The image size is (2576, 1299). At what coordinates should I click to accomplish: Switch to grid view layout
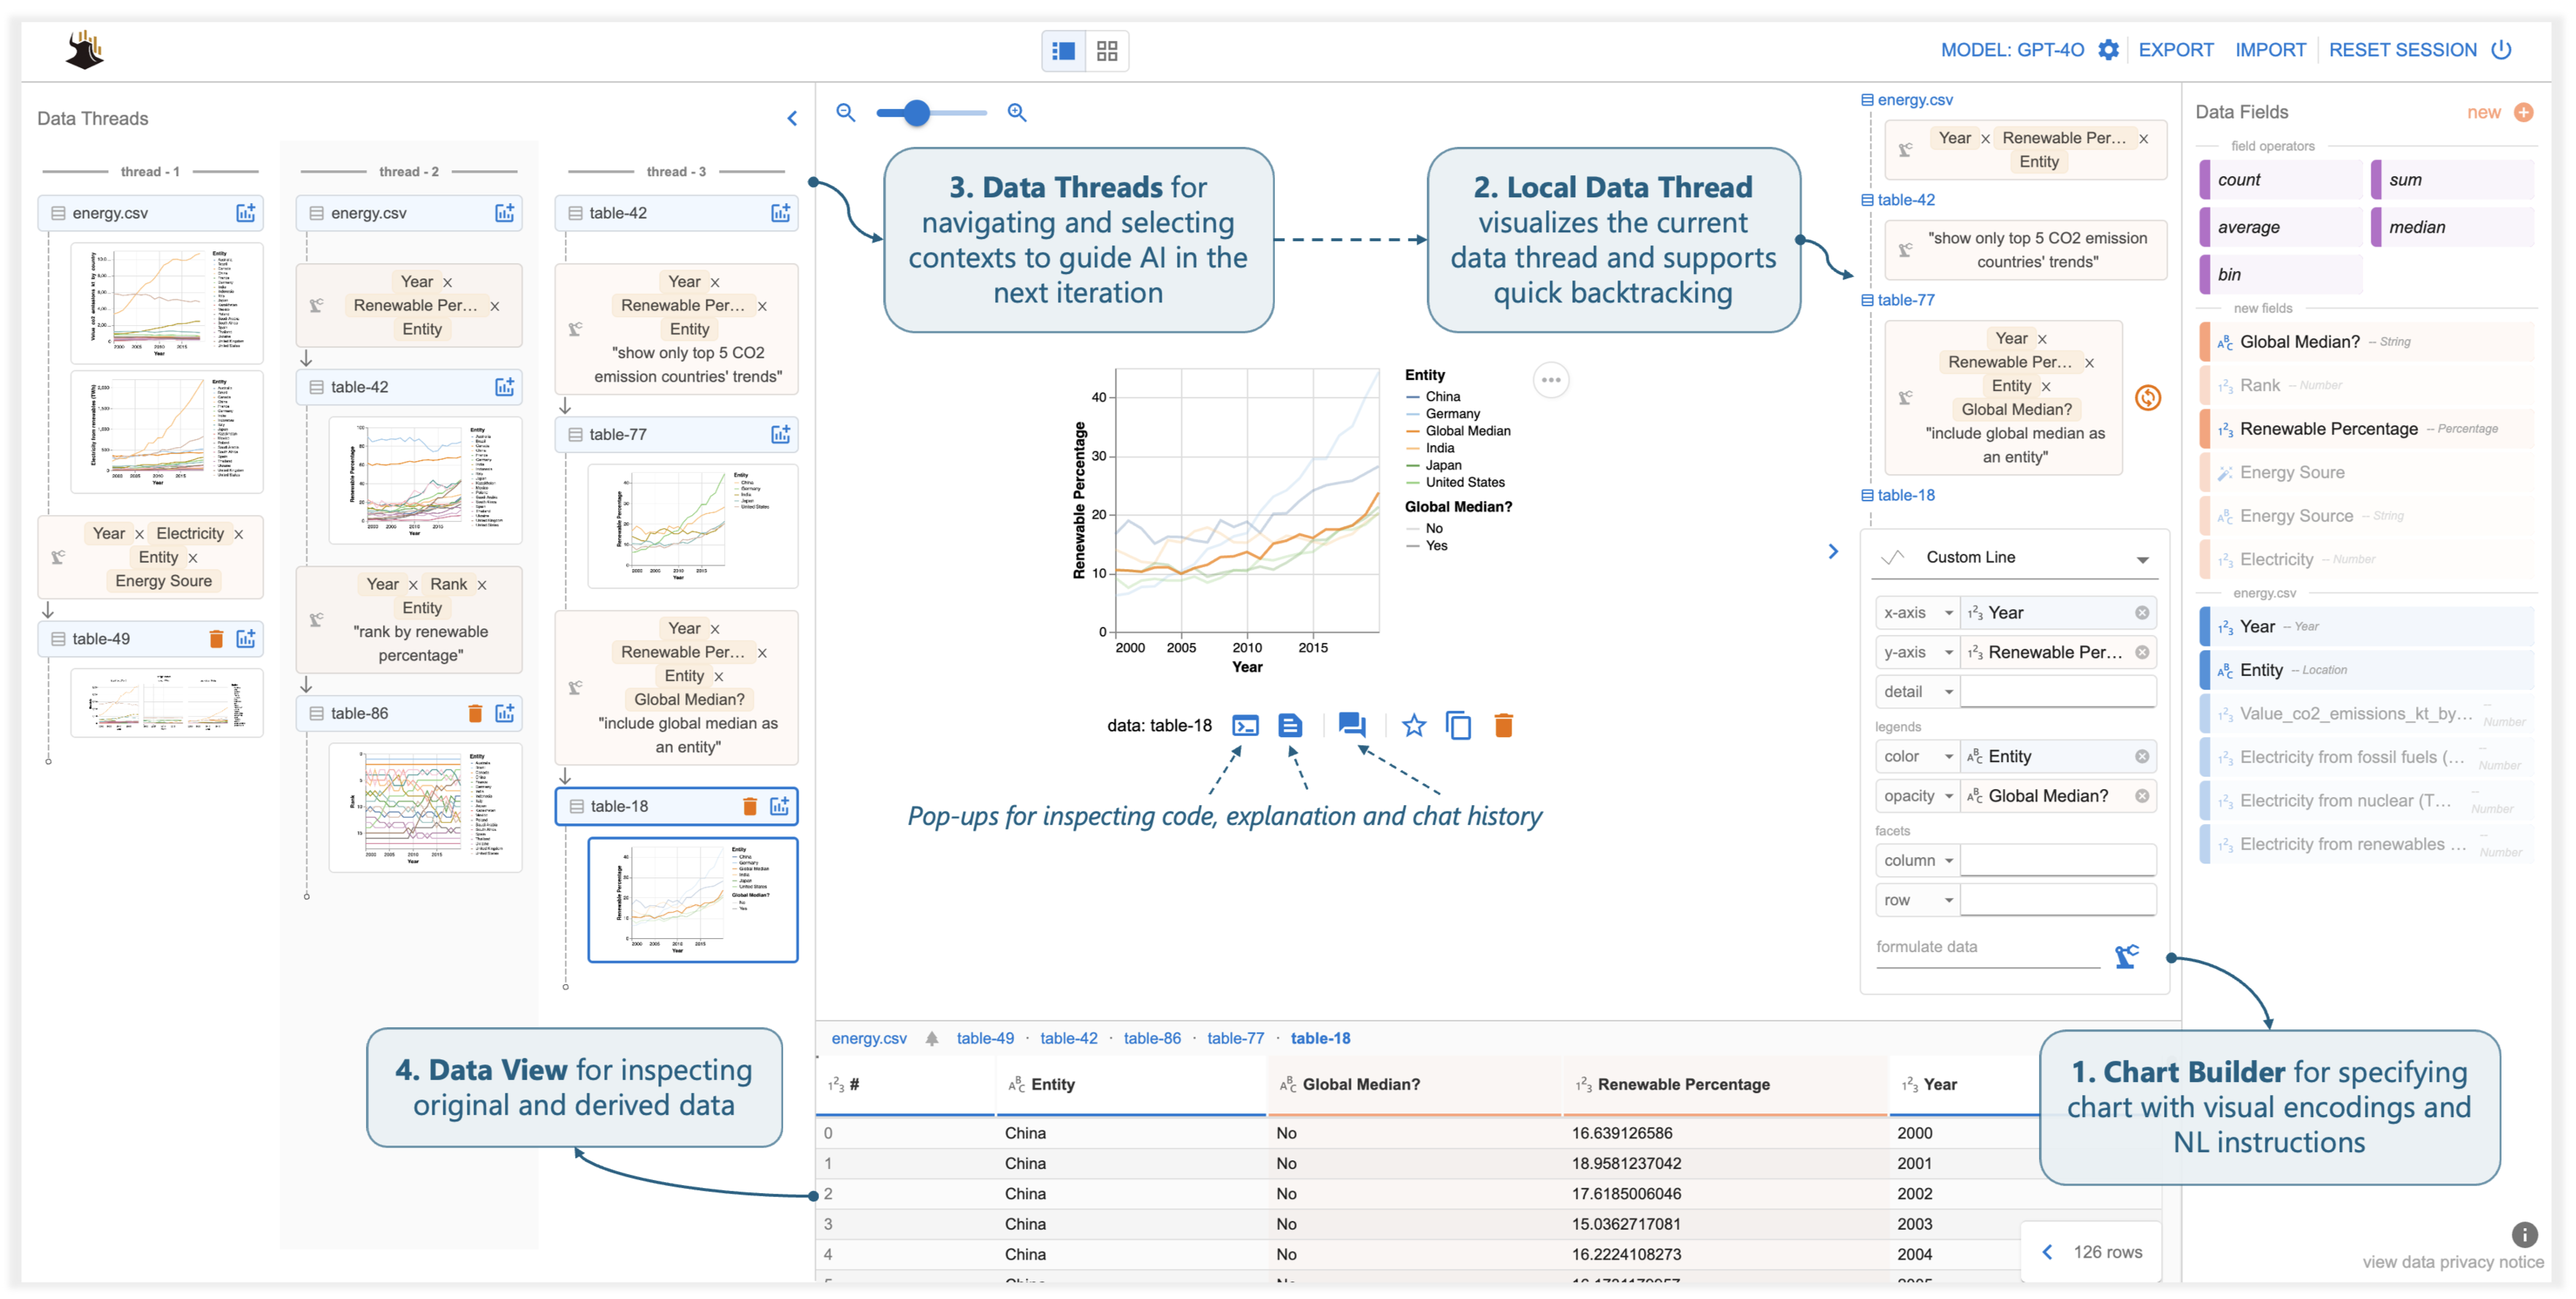tap(1107, 51)
